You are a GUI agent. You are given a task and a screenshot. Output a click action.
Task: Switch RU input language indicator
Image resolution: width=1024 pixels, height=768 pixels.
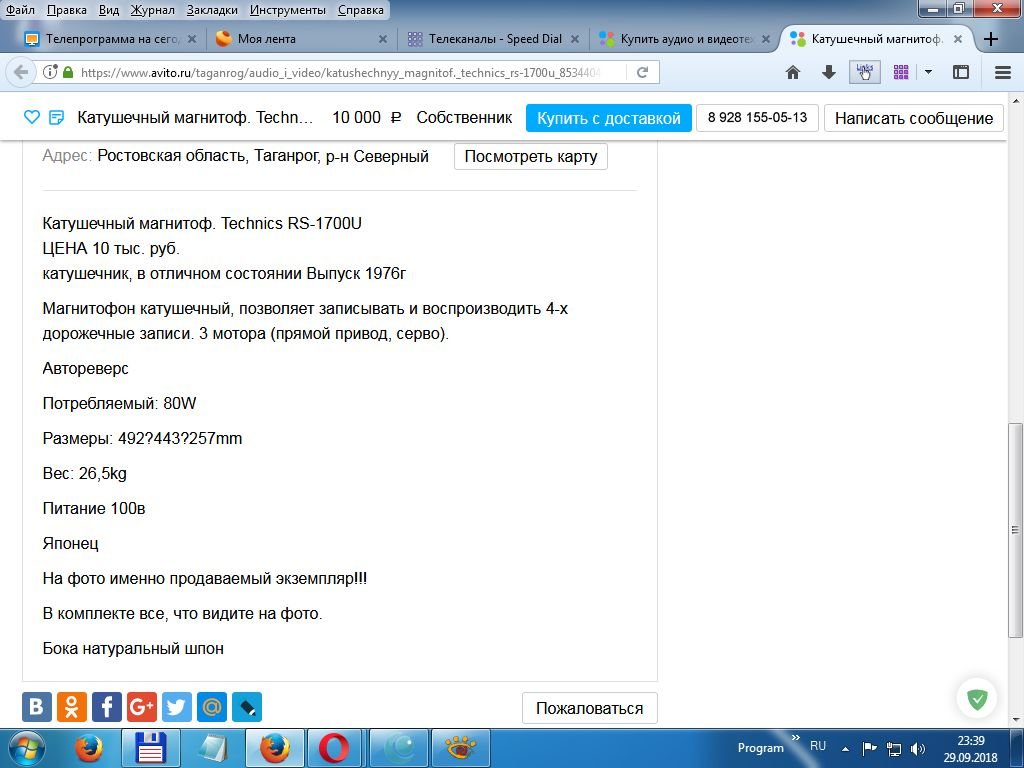(x=818, y=746)
